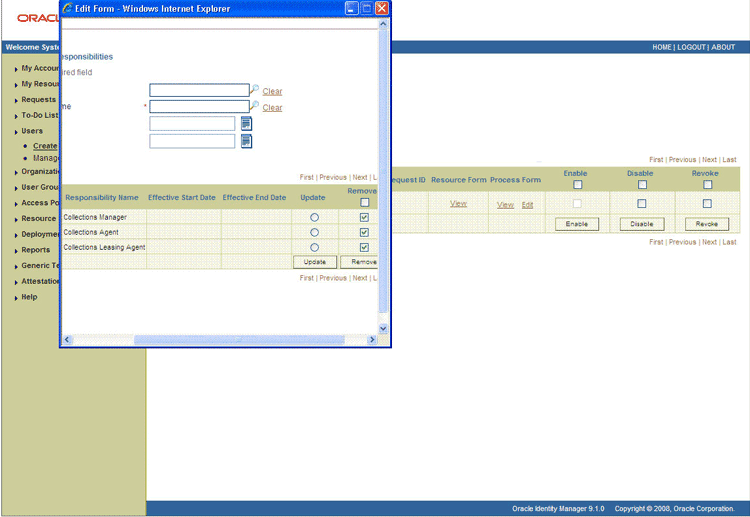Click the Collections Leasing Agent row text
Screen dimensions: 750x517
104,247
